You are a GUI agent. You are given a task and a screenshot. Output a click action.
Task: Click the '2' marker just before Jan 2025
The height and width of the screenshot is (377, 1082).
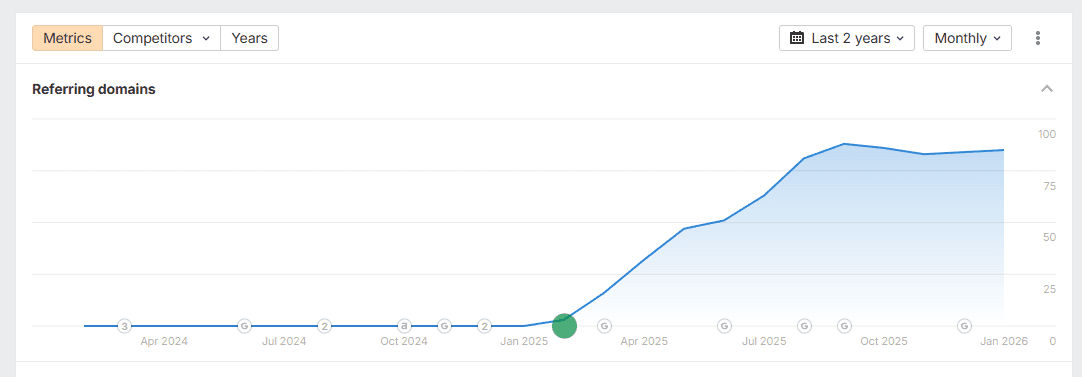click(x=484, y=326)
